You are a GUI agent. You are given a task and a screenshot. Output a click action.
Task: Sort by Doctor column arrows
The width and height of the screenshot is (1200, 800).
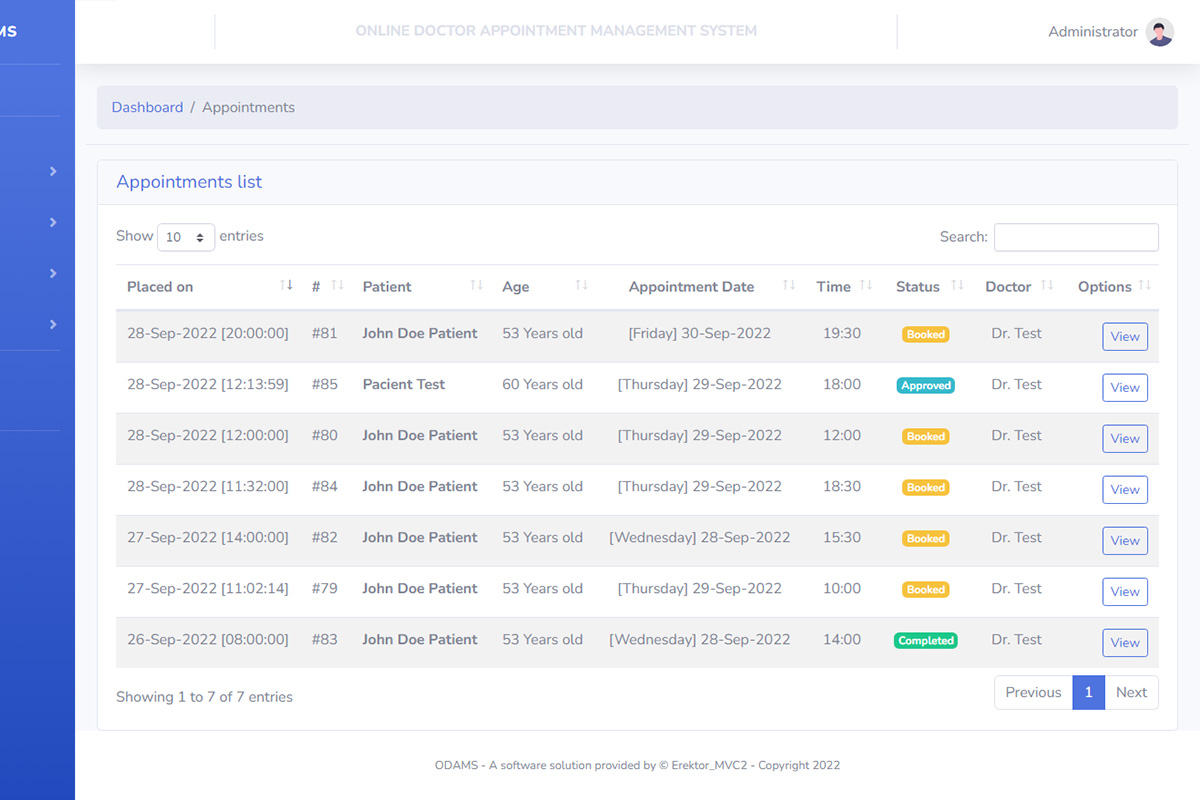pyautogui.click(x=1047, y=286)
